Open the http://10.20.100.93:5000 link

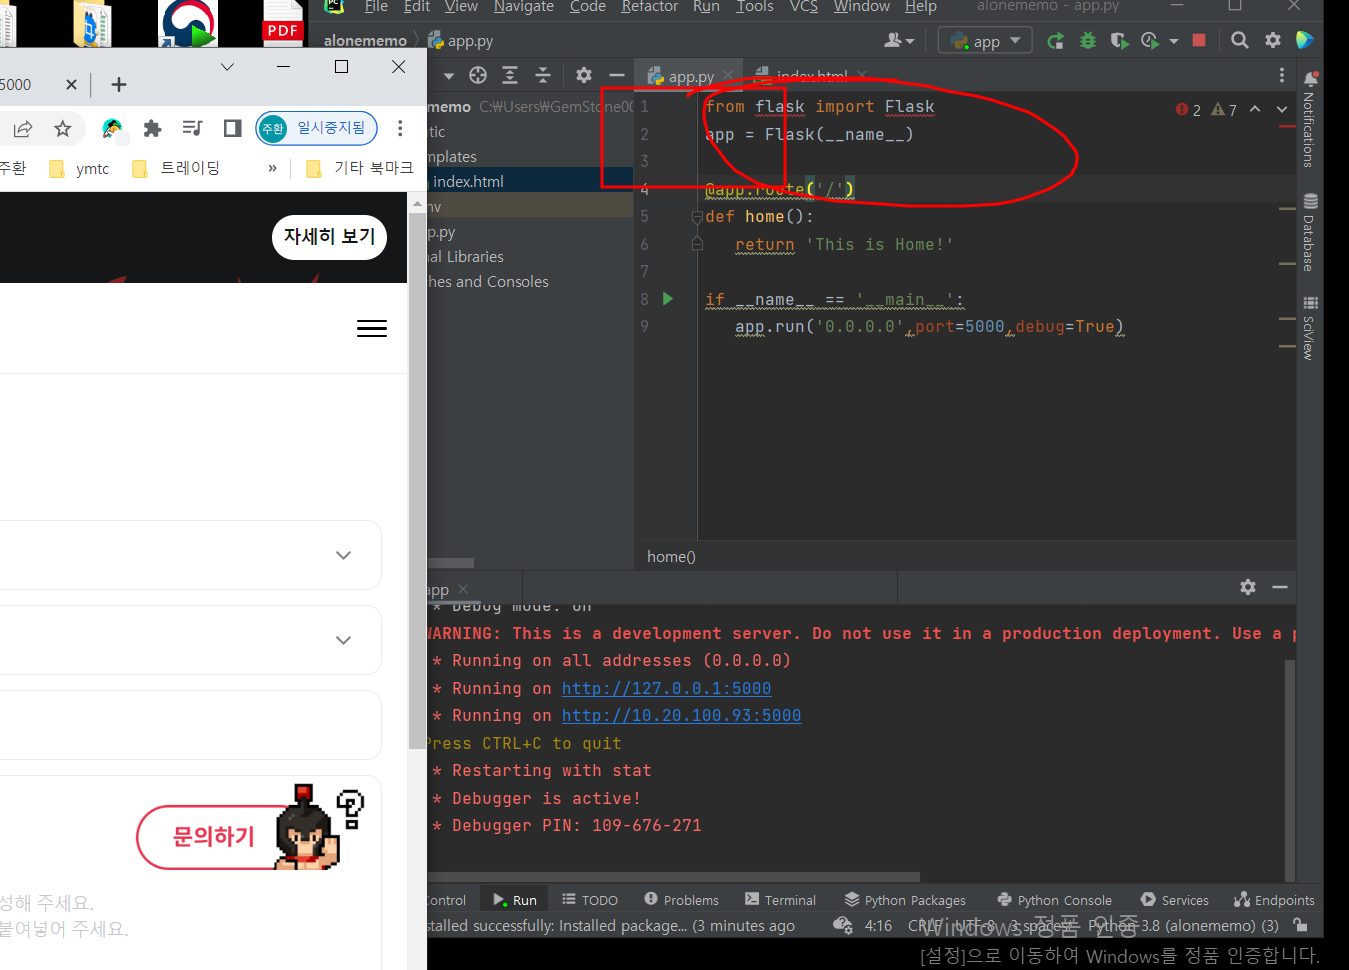click(x=681, y=716)
